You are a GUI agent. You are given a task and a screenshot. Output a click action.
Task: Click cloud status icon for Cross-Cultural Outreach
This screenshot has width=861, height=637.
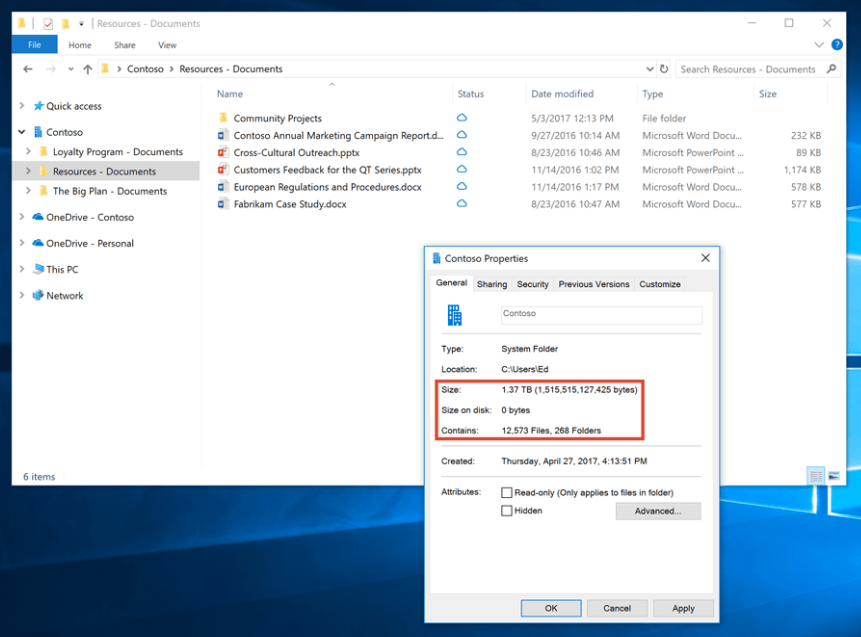[462, 152]
